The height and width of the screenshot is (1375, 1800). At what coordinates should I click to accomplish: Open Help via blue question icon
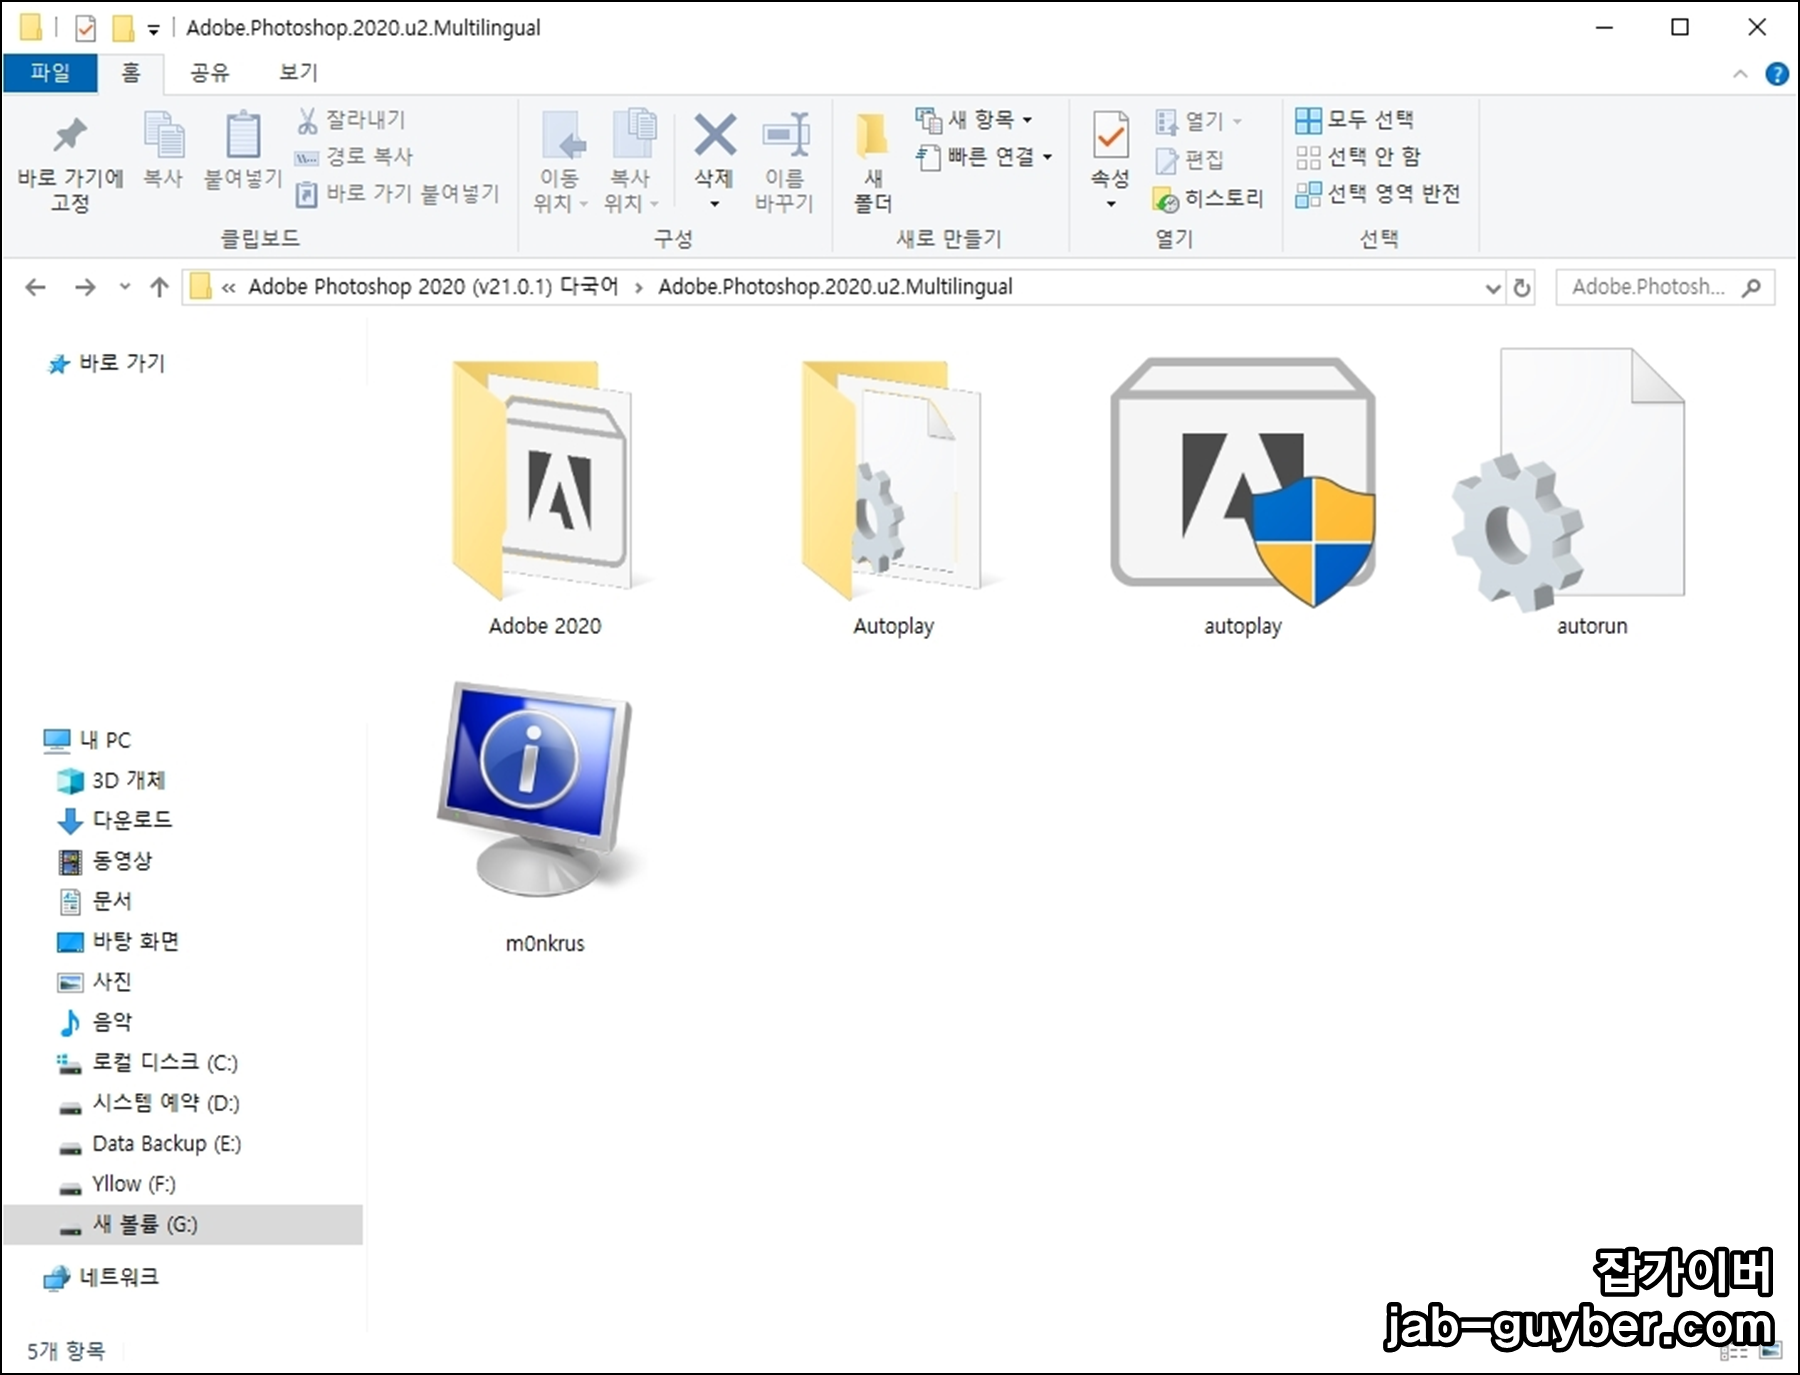(1777, 74)
